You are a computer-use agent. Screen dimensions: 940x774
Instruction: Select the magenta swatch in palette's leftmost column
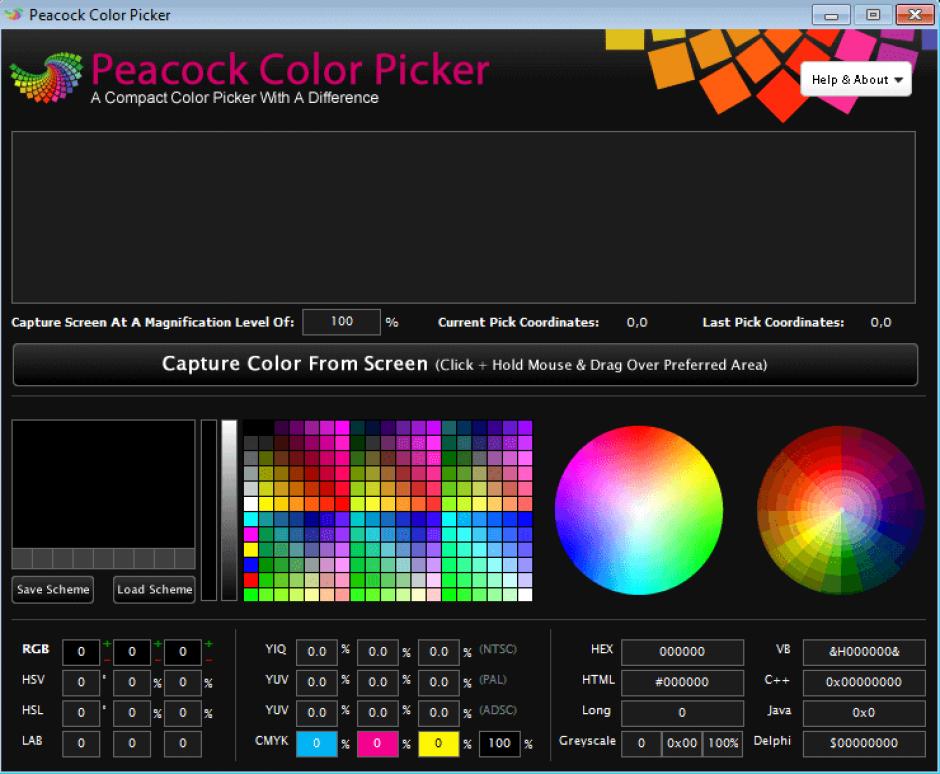click(x=251, y=534)
